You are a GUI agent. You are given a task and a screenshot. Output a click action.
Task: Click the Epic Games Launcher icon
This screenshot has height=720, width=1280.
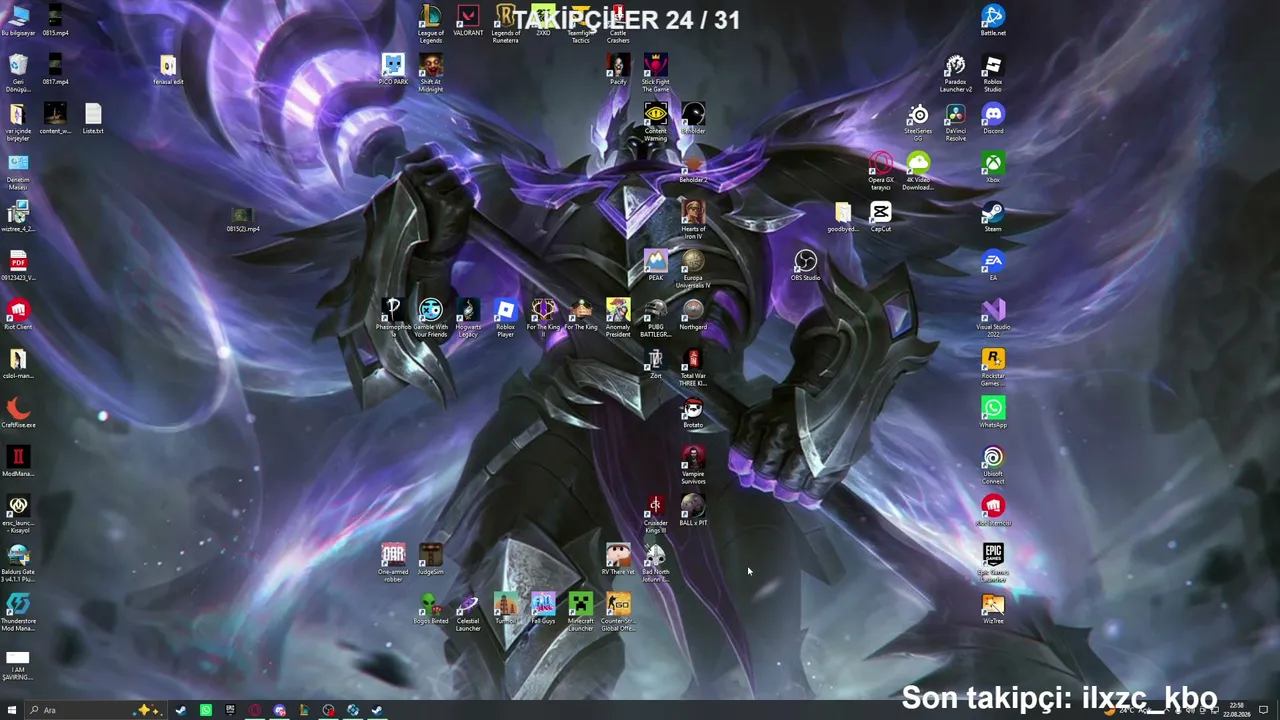coord(993,563)
